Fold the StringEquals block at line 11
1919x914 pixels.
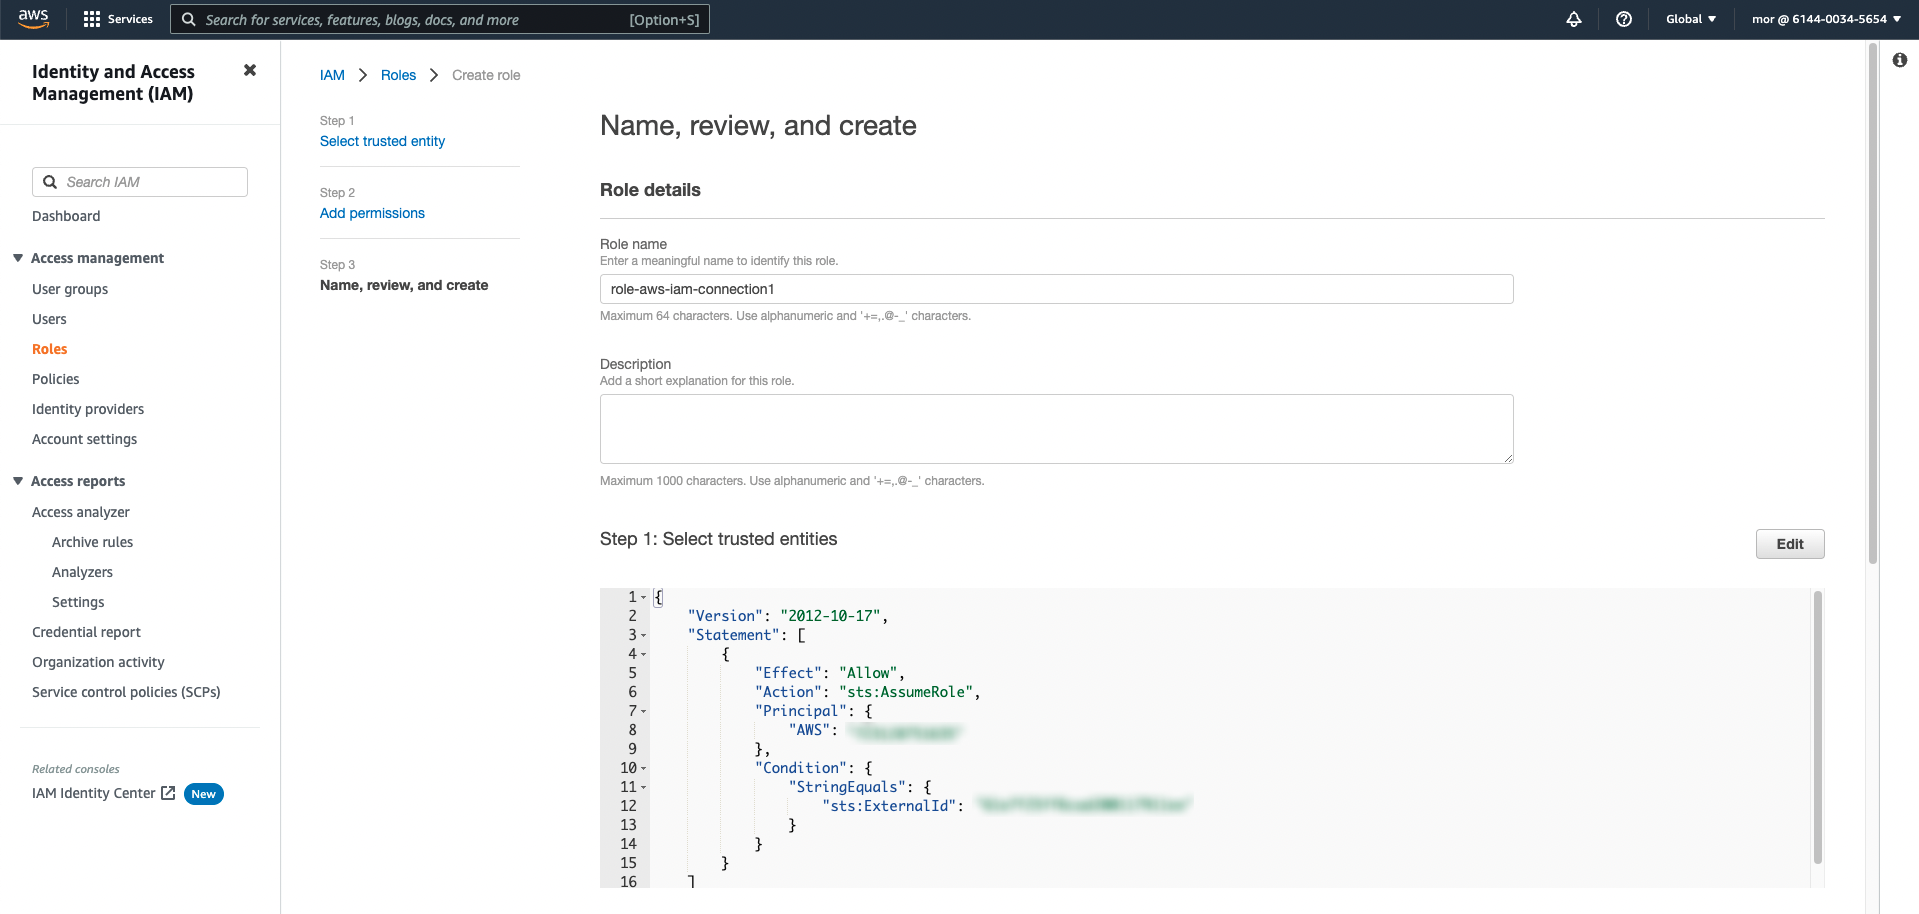coord(643,788)
